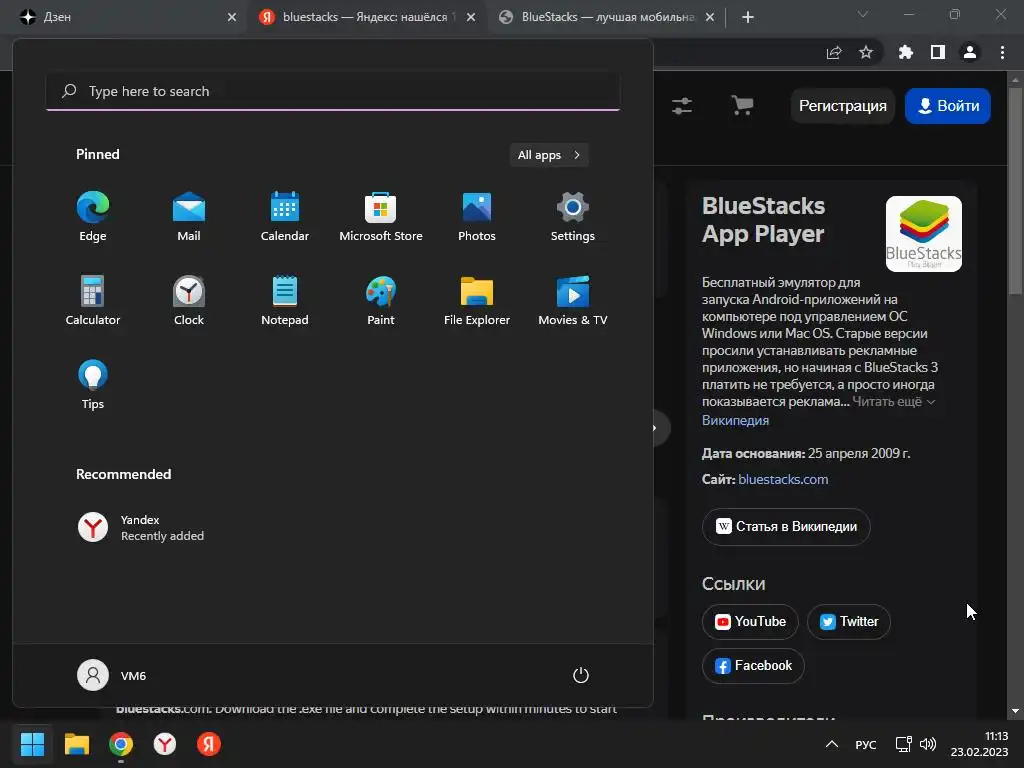Click the BlueStacks logo thumbnail
The image size is (1024, 768).
(x=923, y=234)
